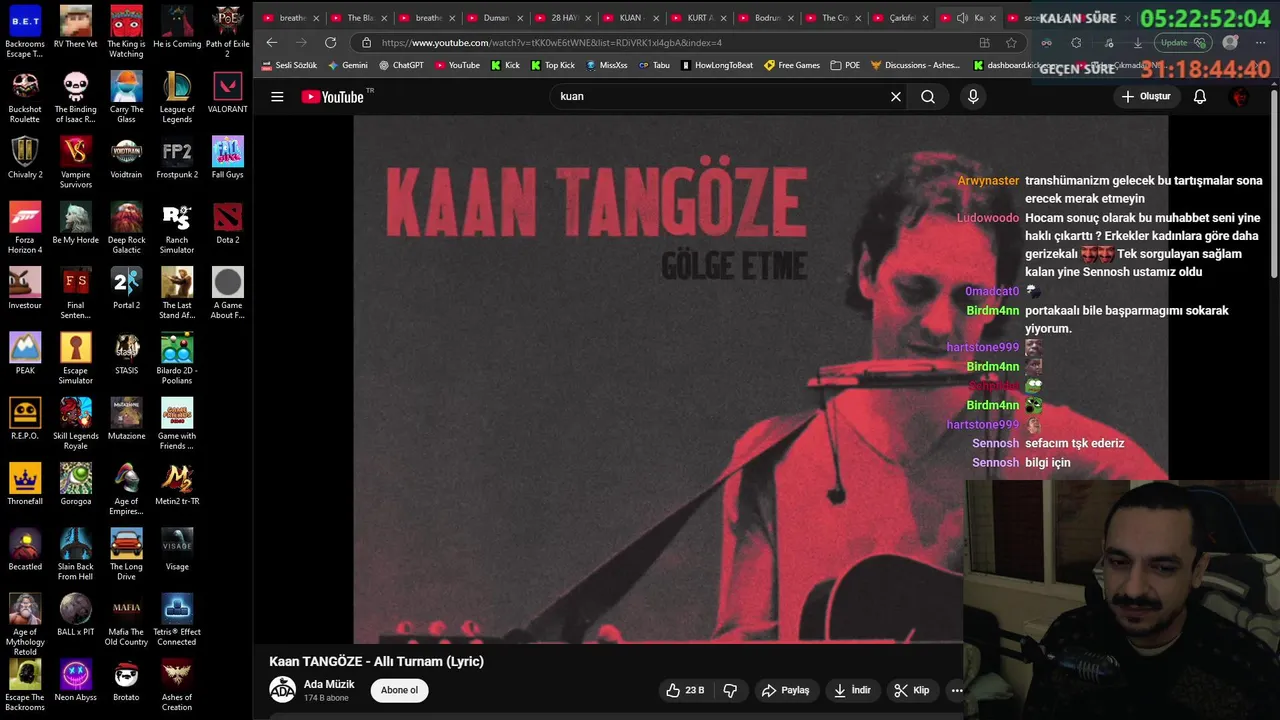The height and width of the screenshot is (720, 1280).
Task: Click the YouTube search magnifier button
Action: [x=928, y=97]
